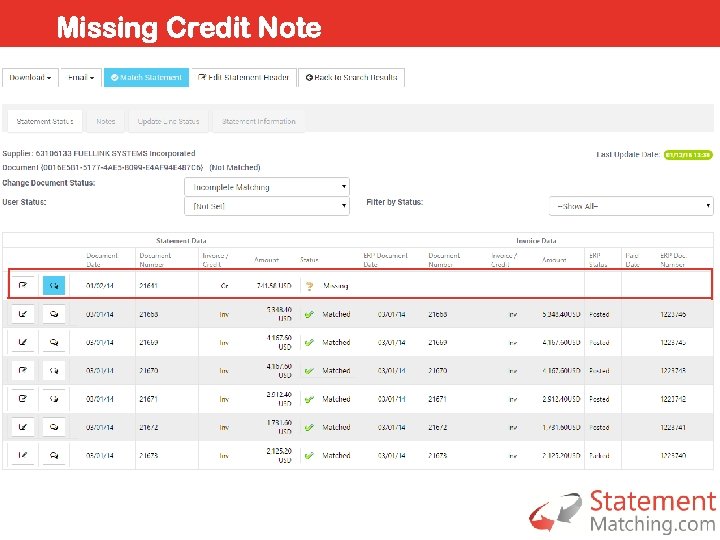
Task: Open the Download dropdown button
Action: pos(30,78)
